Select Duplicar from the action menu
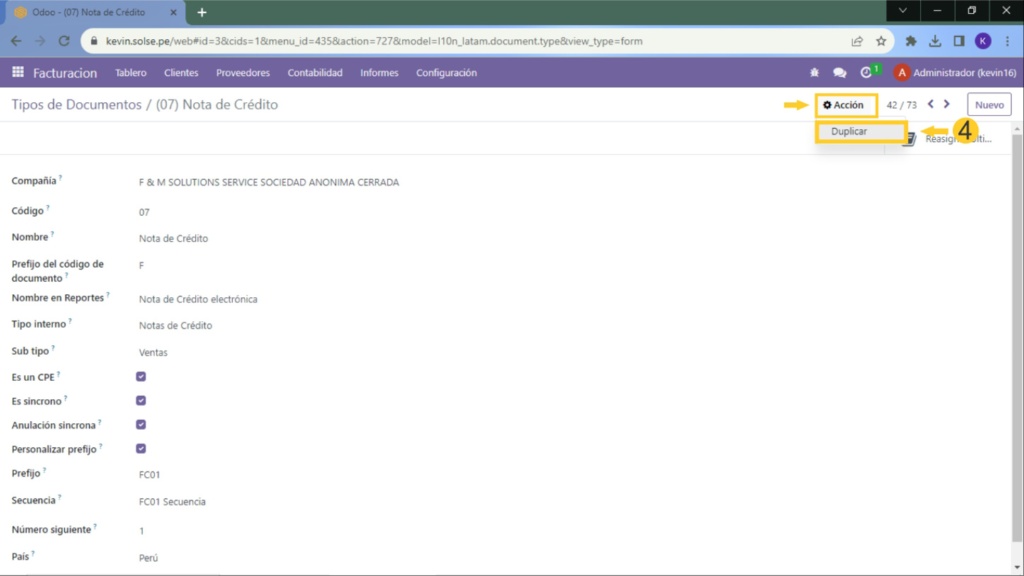The image size is (1024, 576). tap(849, 132)
